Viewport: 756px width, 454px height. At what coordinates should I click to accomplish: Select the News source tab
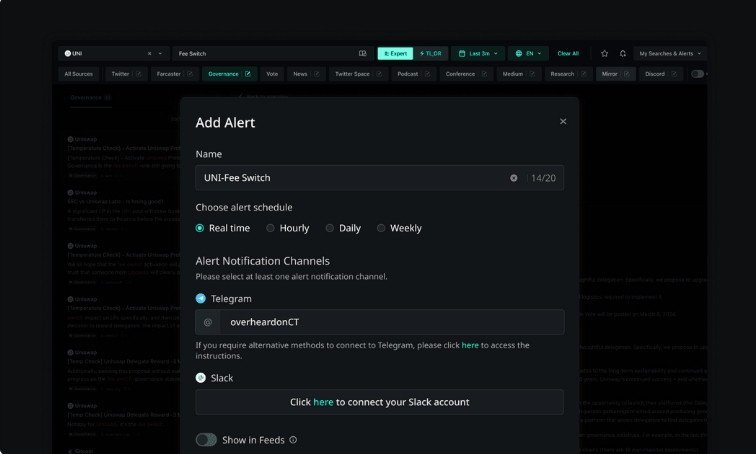(300, 74)
